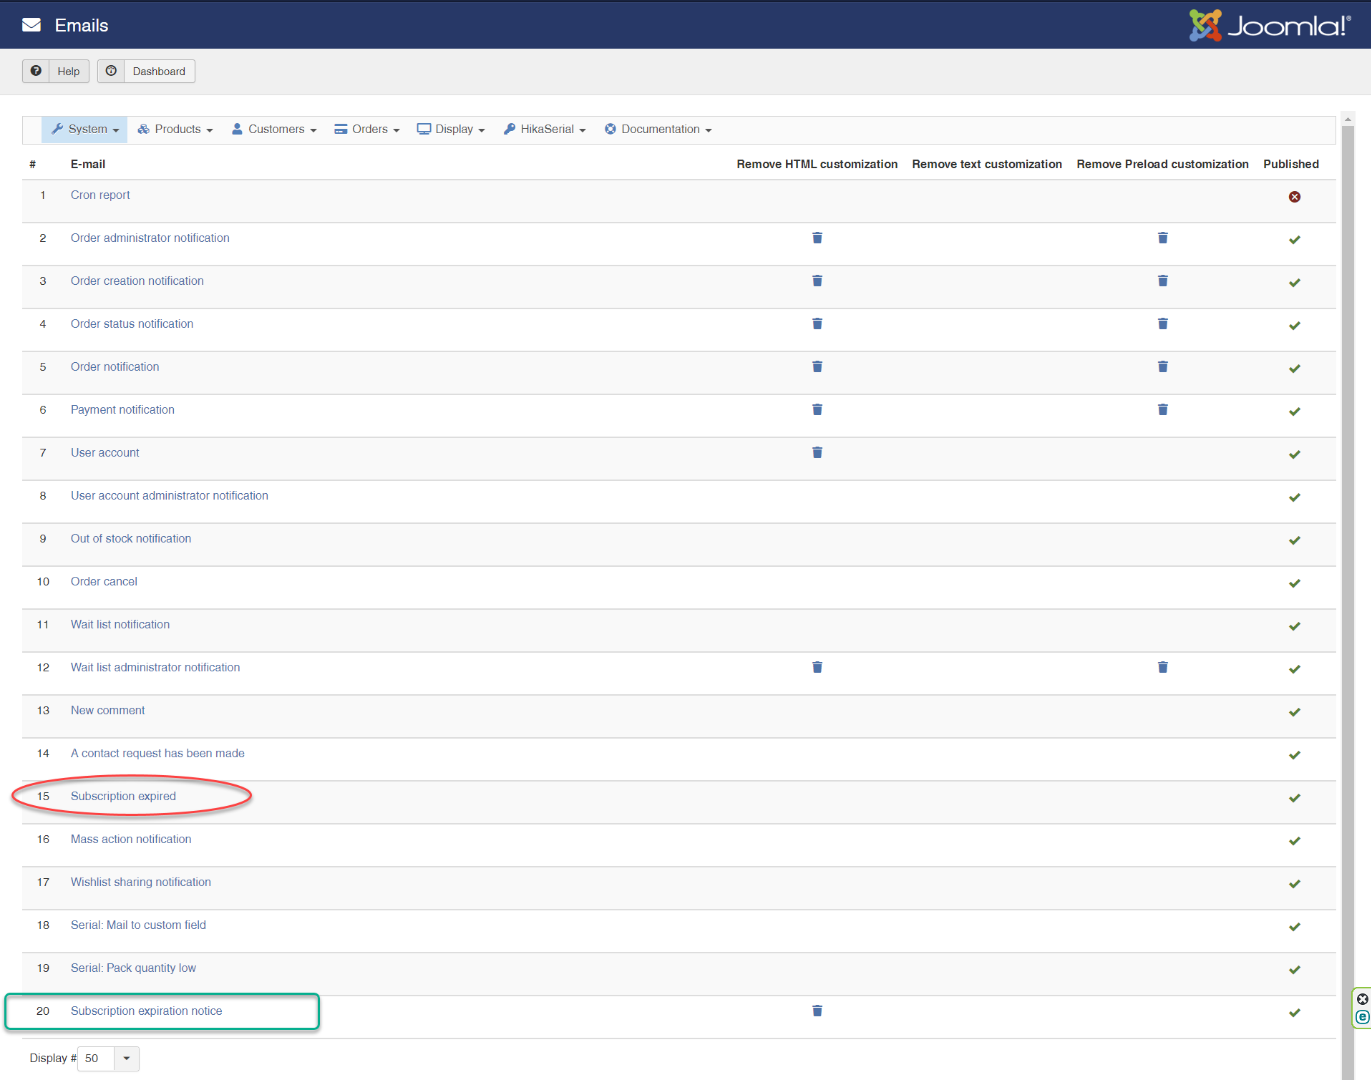Toggle published status of New comment
The height and width of the screenshot is (1080, 1371).
click(1294, 712)
